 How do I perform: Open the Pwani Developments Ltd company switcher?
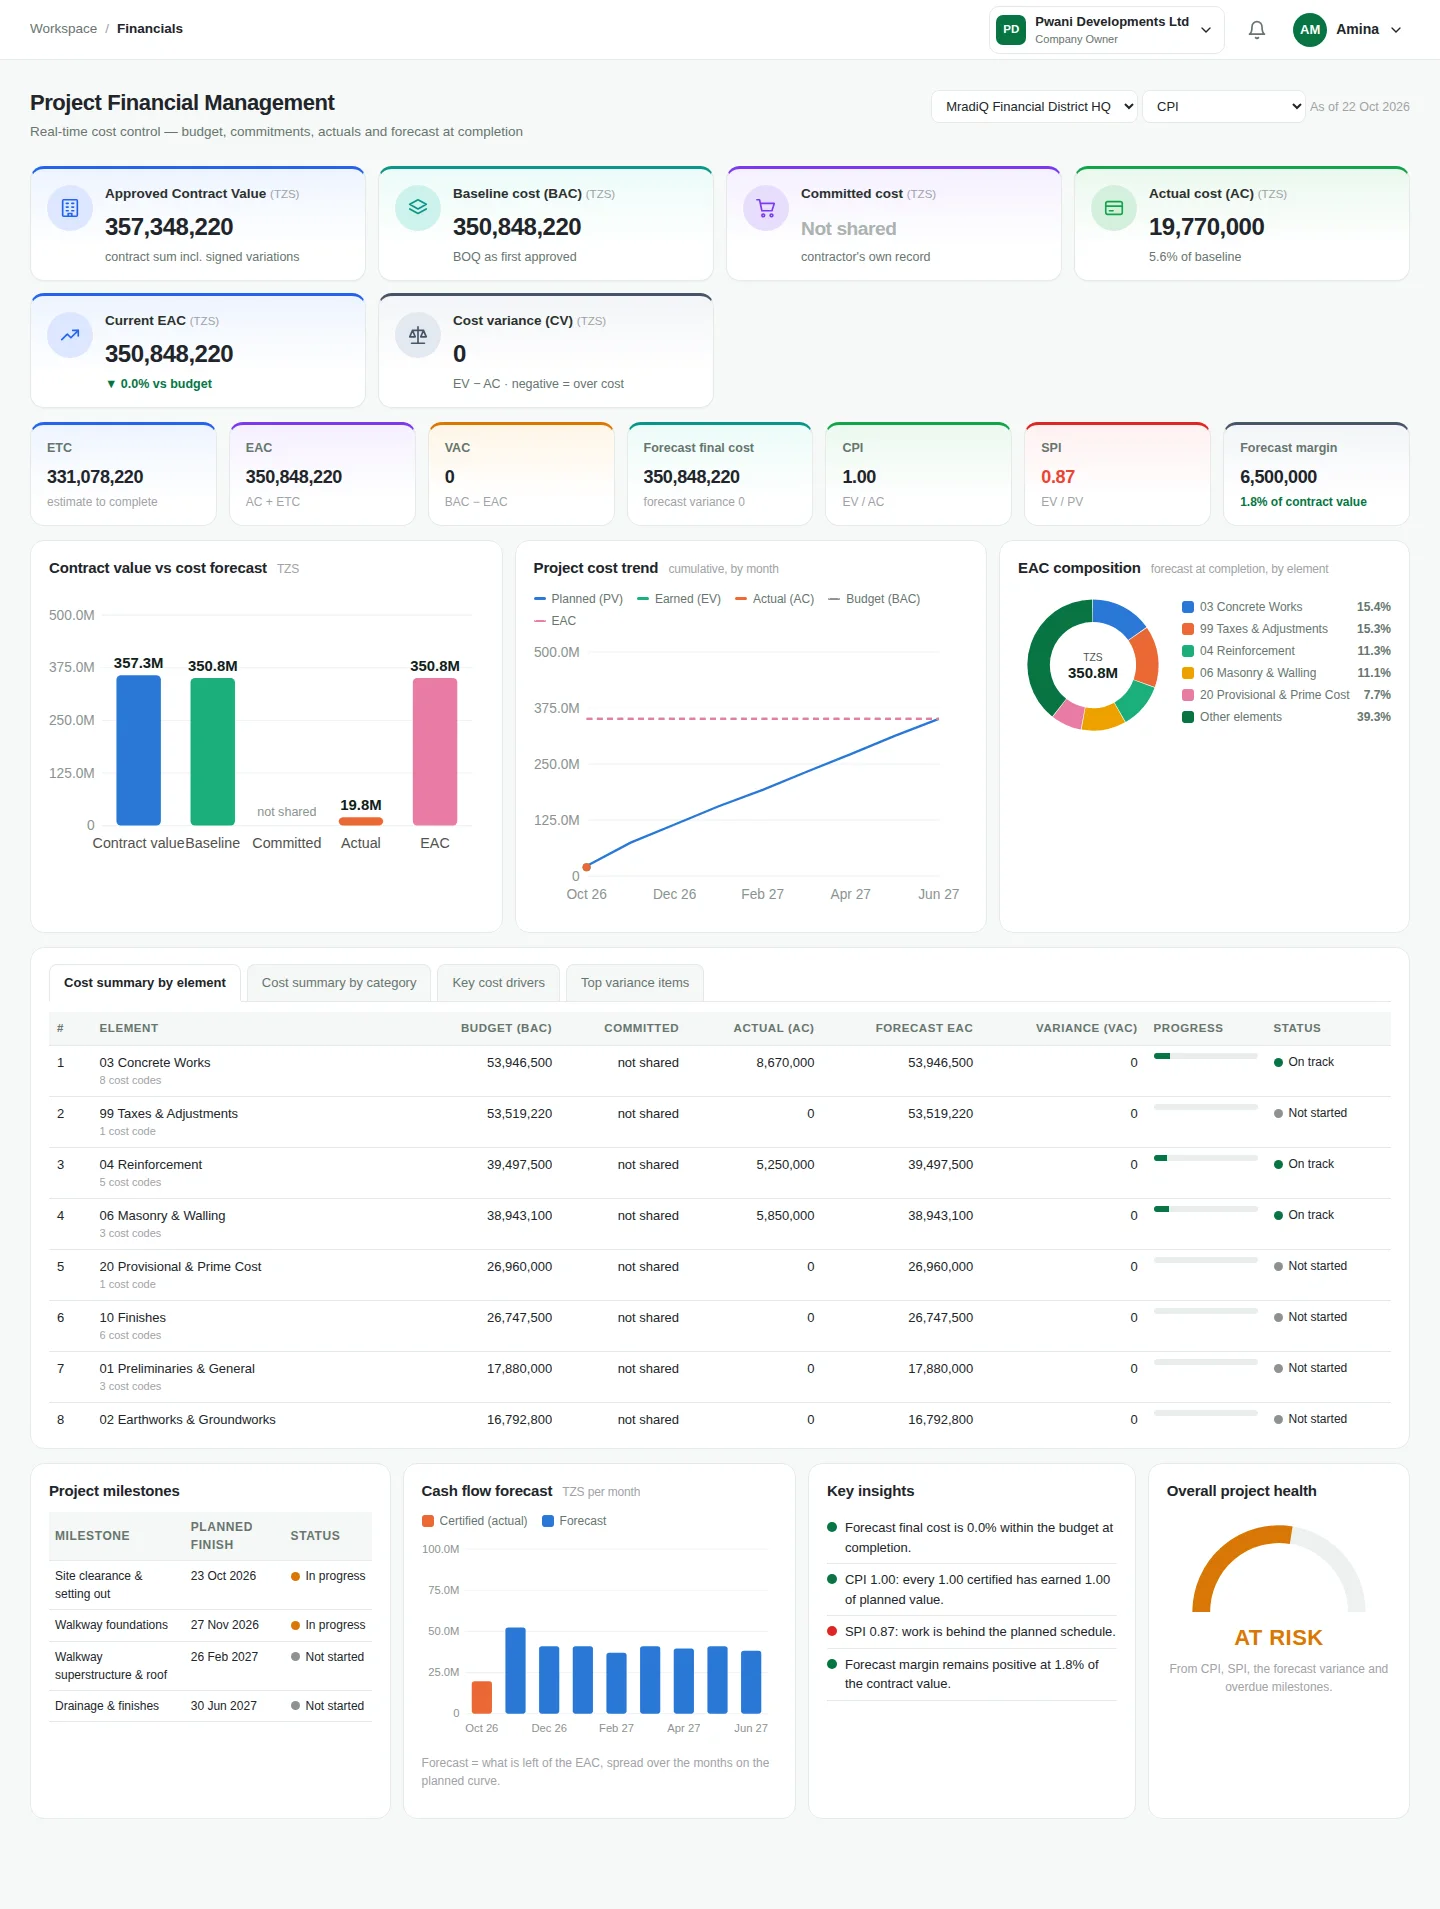tap(1107, 30)
